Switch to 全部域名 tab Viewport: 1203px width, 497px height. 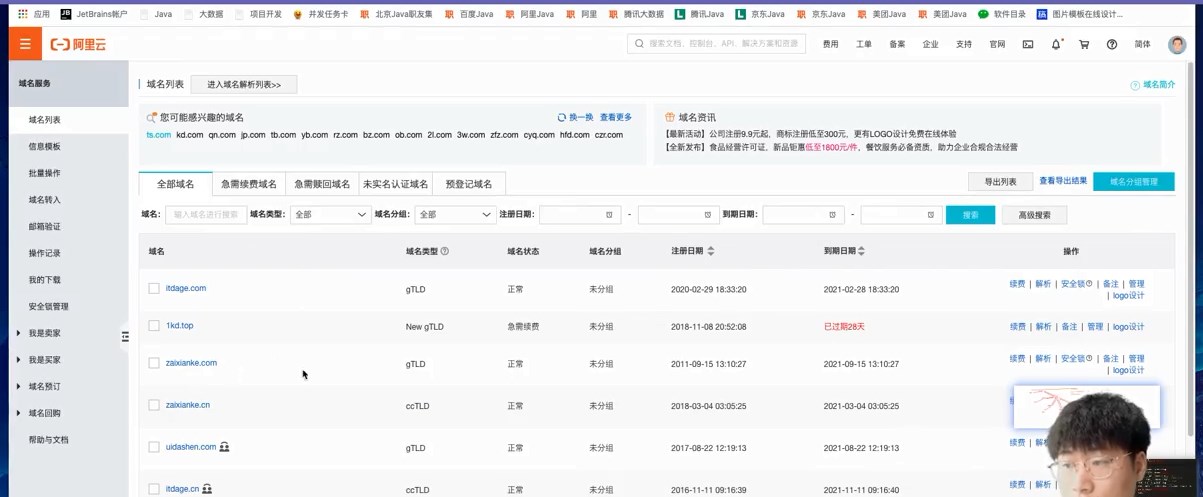pos(176,184)
